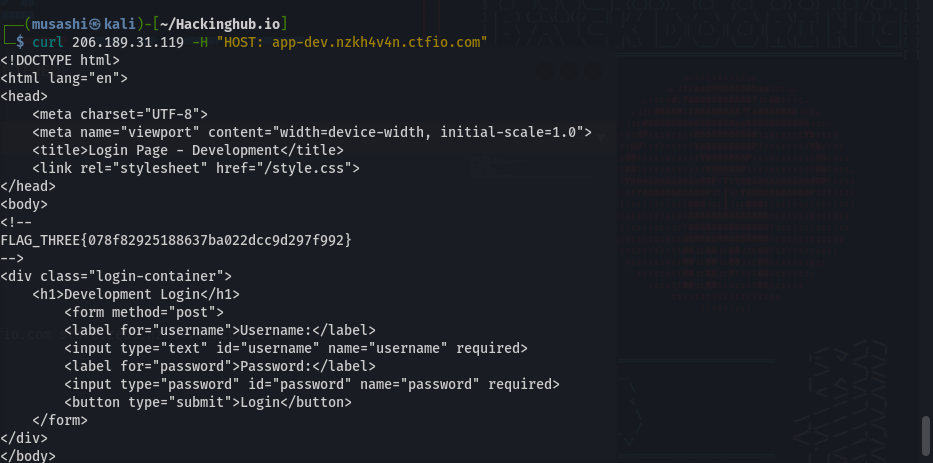Click the title tag Login Page line

click(188, 151)
